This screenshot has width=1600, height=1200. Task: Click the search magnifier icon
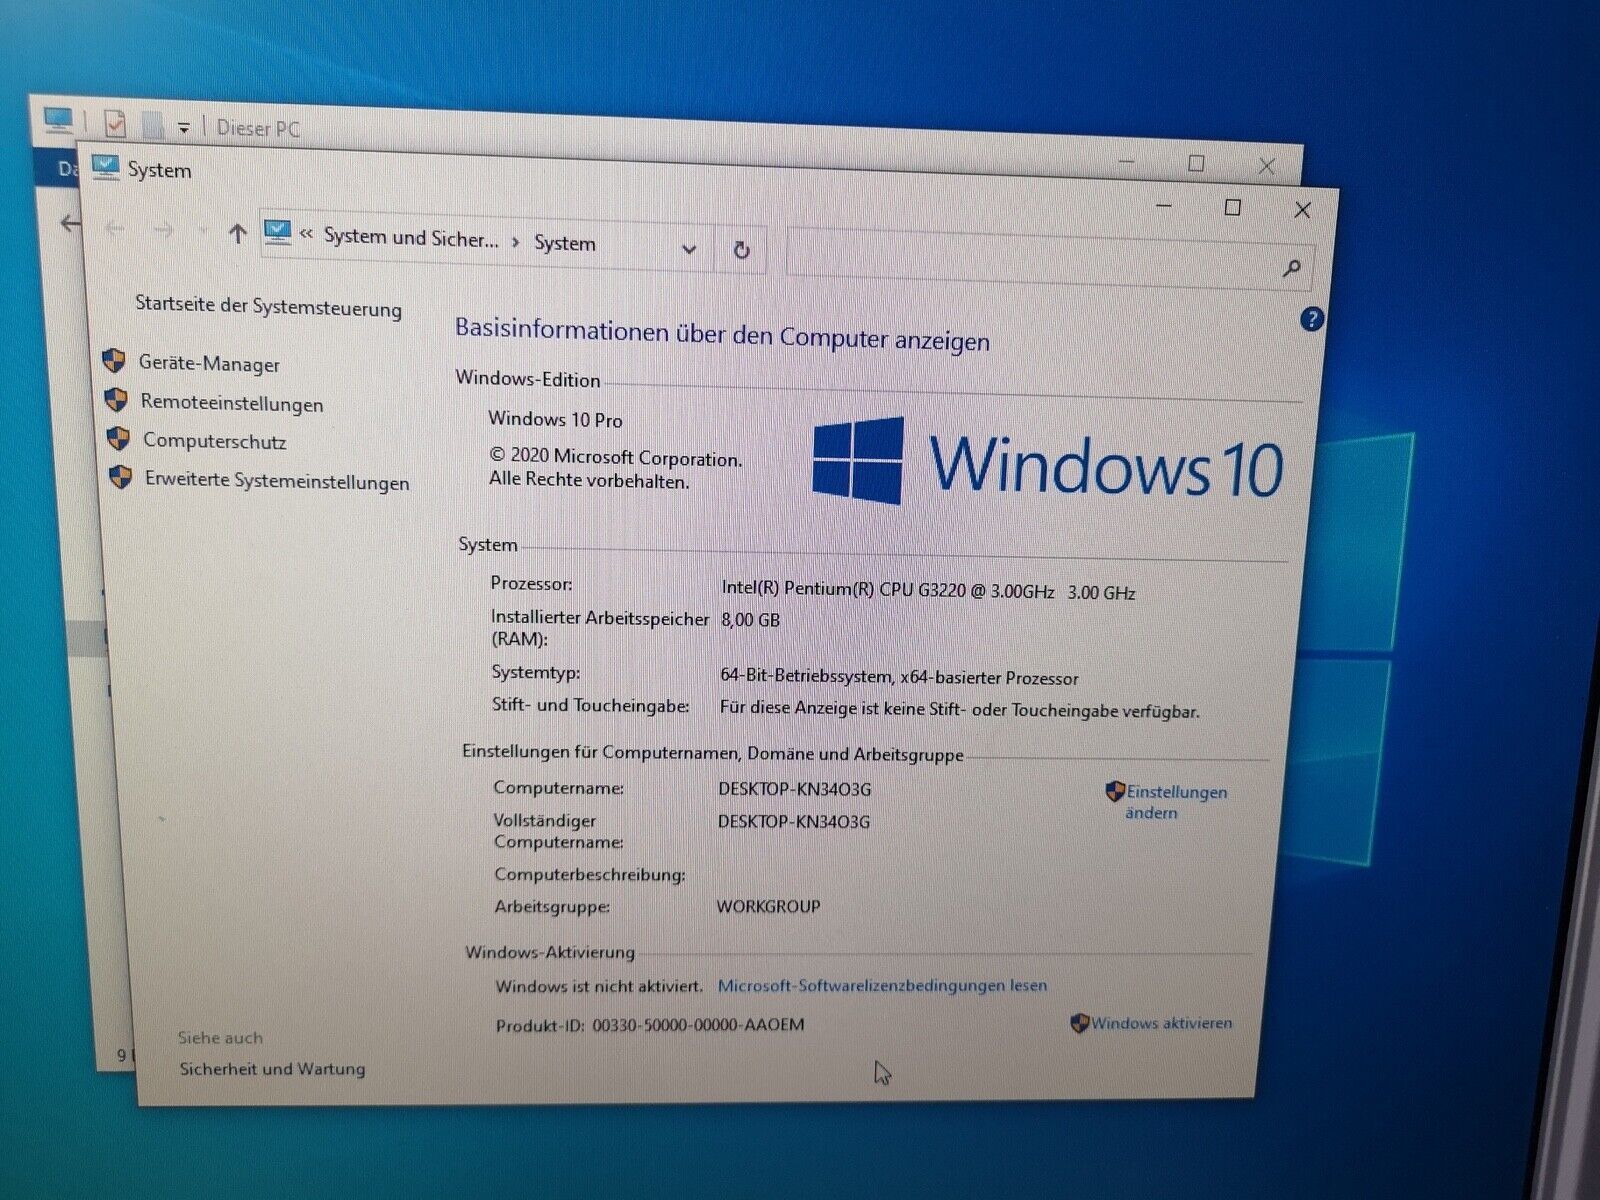point(1291,268)
